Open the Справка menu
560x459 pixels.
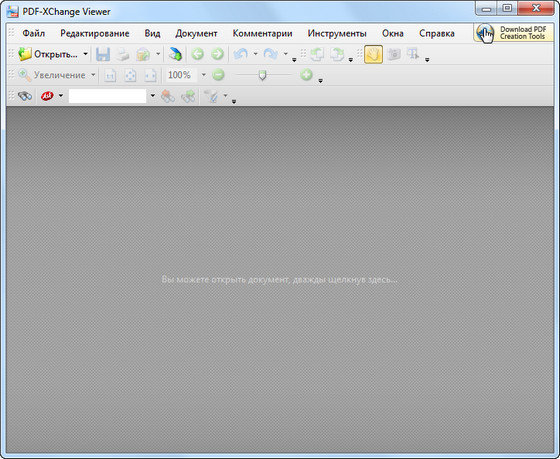tap(437, 34)
